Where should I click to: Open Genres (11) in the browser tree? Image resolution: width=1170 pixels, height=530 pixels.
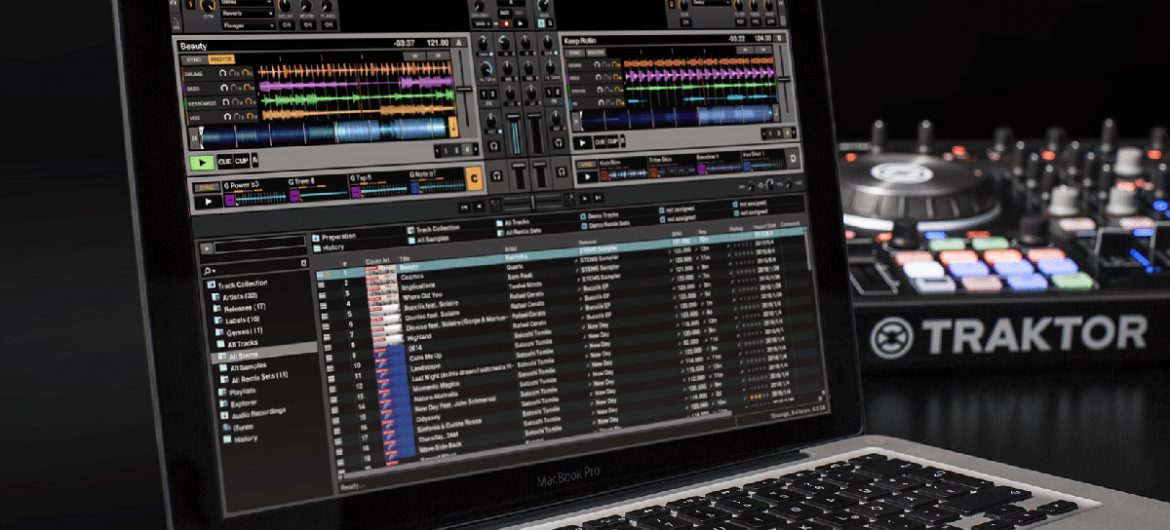pos(244,331)
